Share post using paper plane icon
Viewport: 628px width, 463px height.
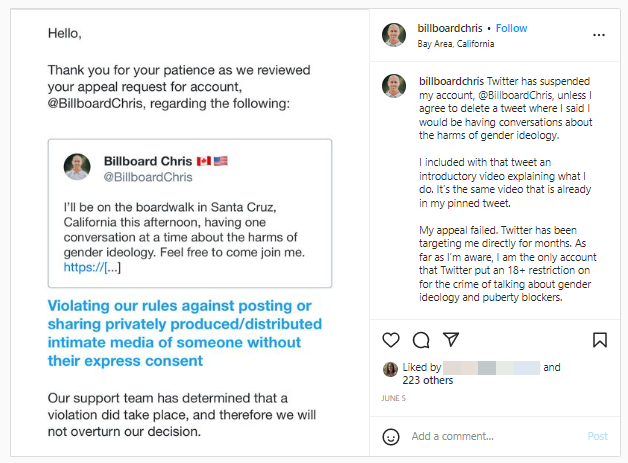click(x=451, y=340)
